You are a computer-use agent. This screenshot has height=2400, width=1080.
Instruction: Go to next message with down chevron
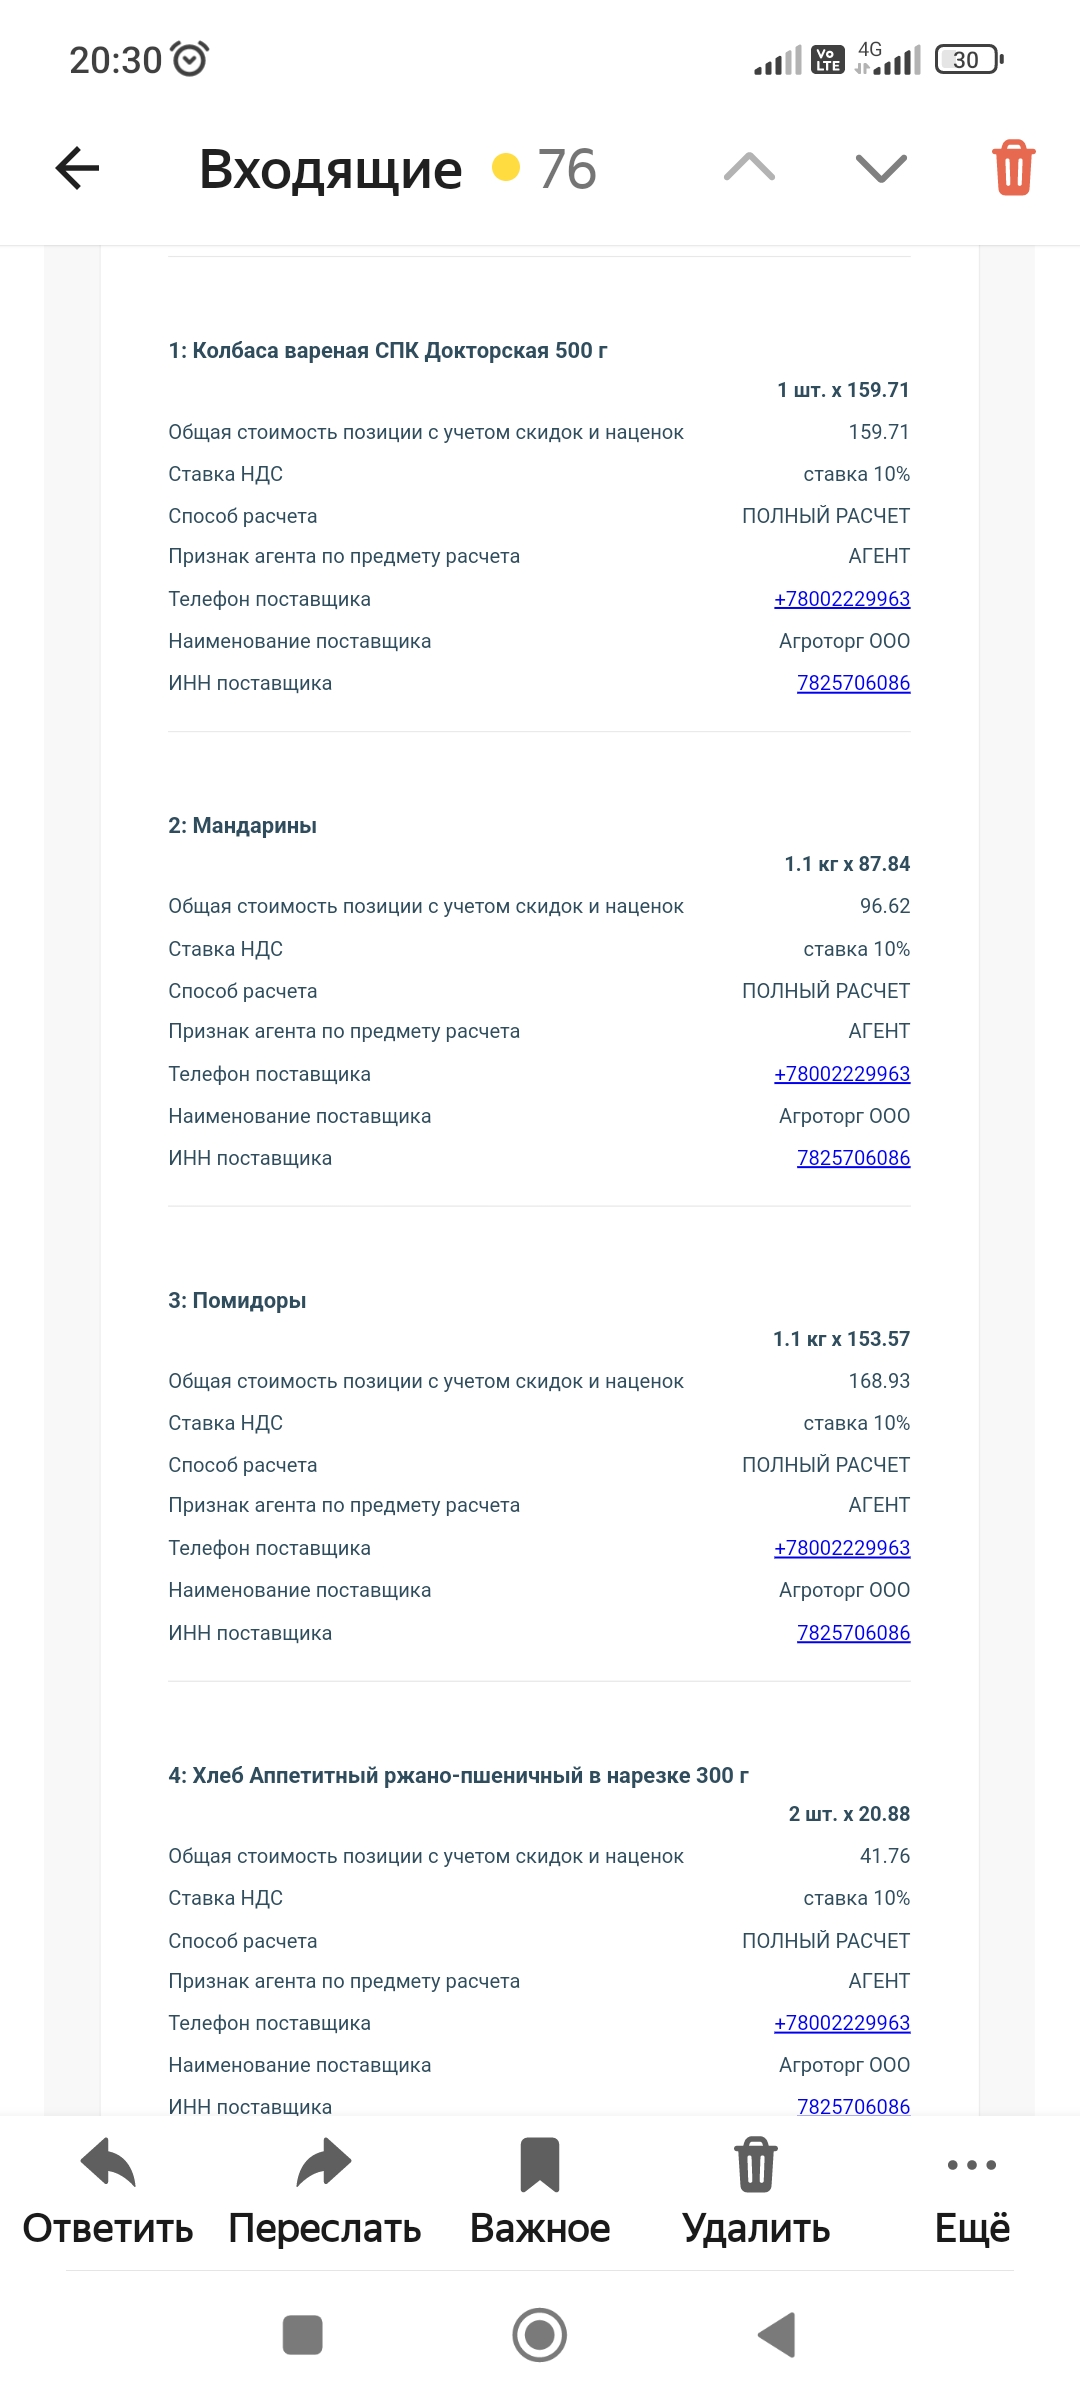(x=881, y=168)
